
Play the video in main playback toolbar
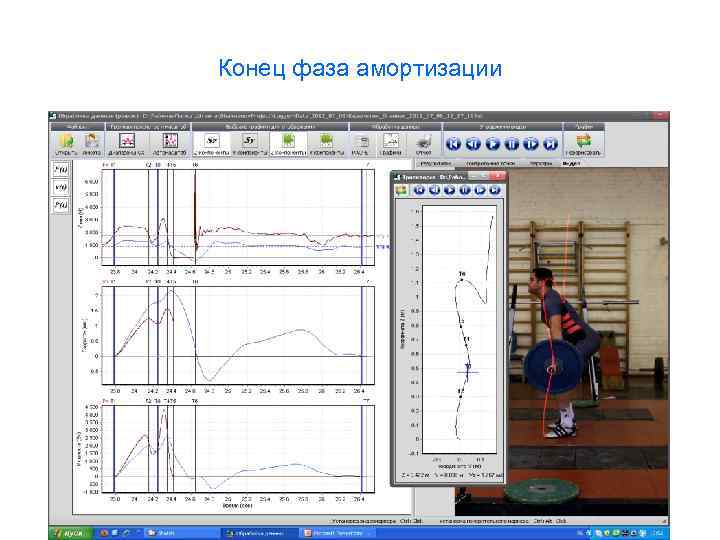[492, 144]
